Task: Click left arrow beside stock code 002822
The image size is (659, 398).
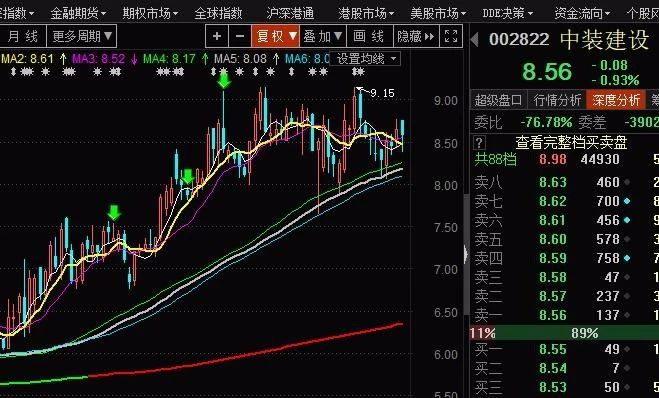Action: pos(475,40)
